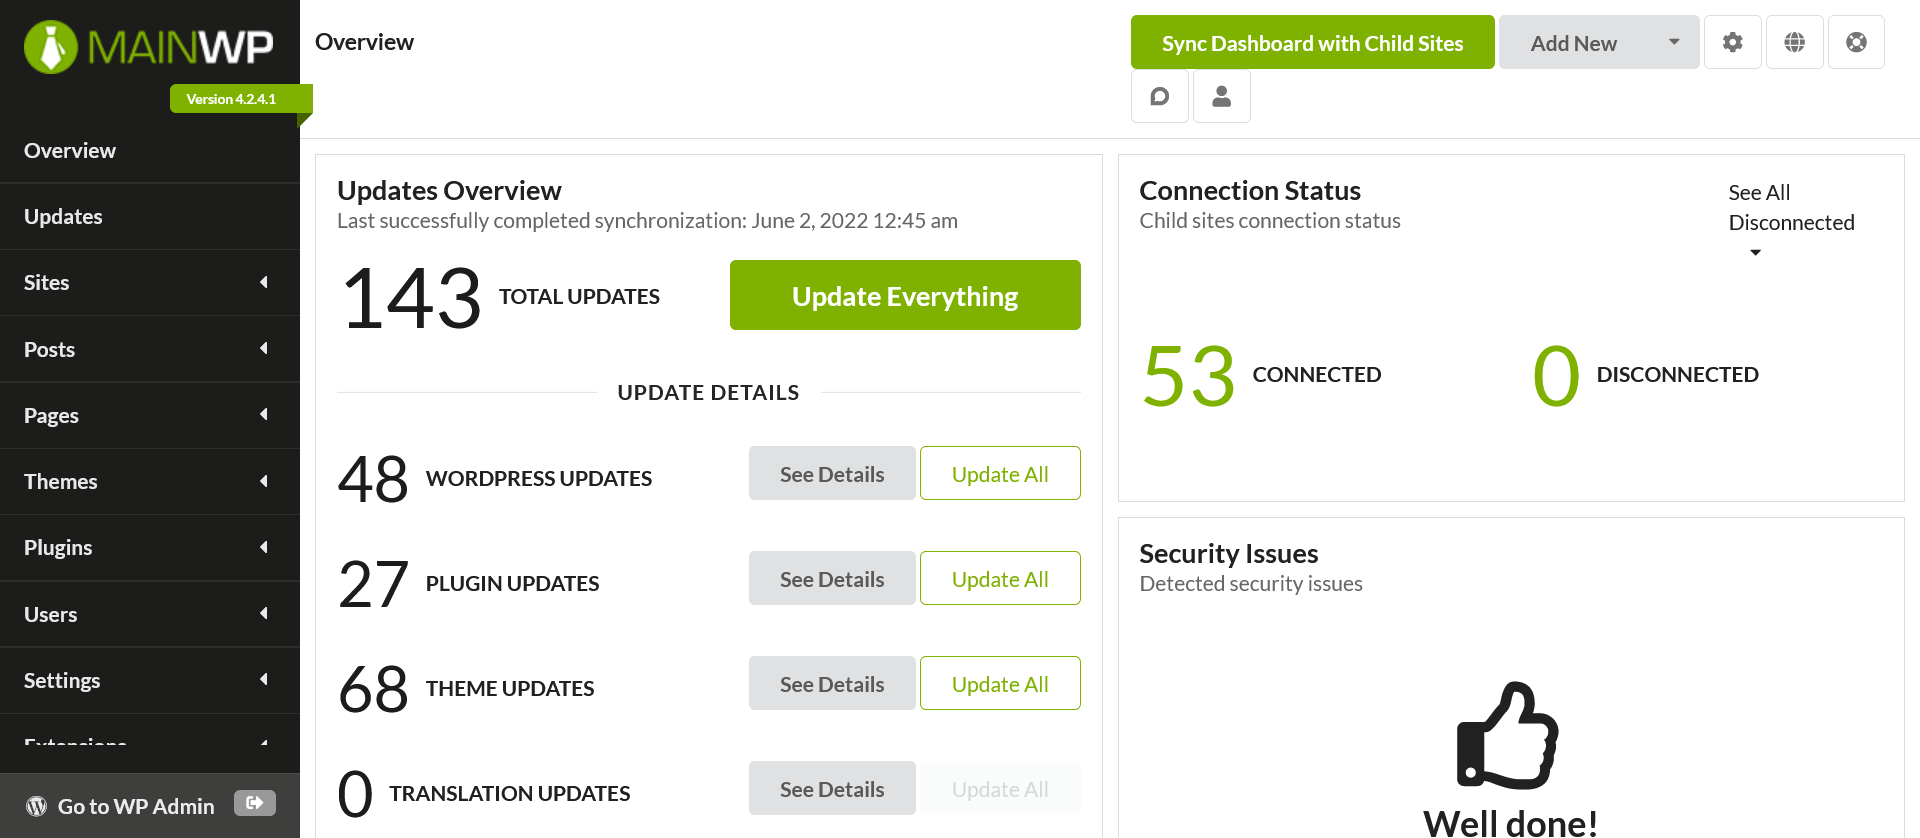
Task: Expand the Sites submenu arrow
Action: tap(264, 282)
